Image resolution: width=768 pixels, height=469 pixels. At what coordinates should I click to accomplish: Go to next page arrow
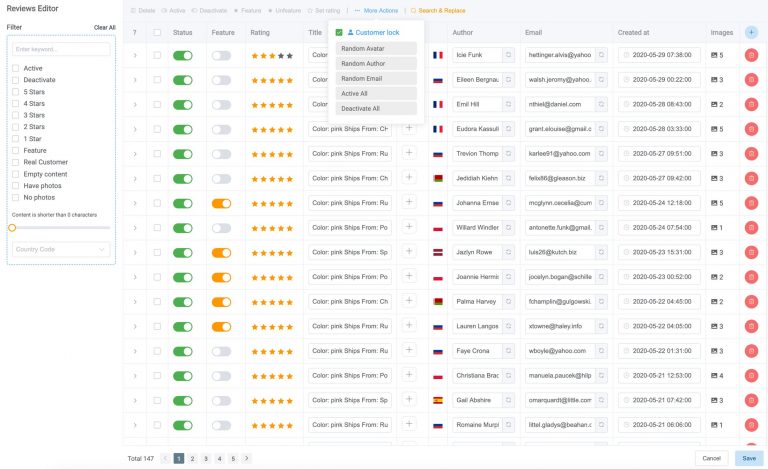[x=246, y=458]
